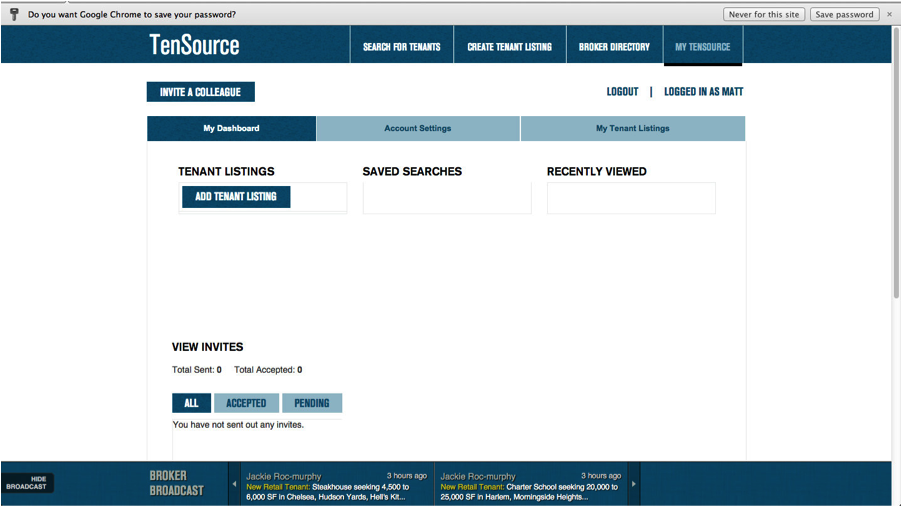The width and height of the screenshot is (902, 507).
Task: Click Add Tenant Listing button
Action: pos(236,197)
